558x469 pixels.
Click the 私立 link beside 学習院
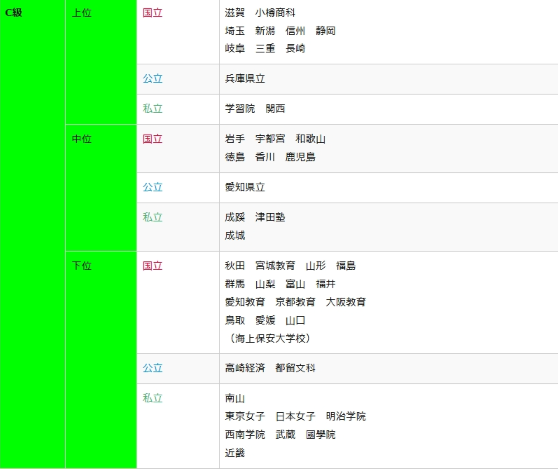click(x=153, y=109)
